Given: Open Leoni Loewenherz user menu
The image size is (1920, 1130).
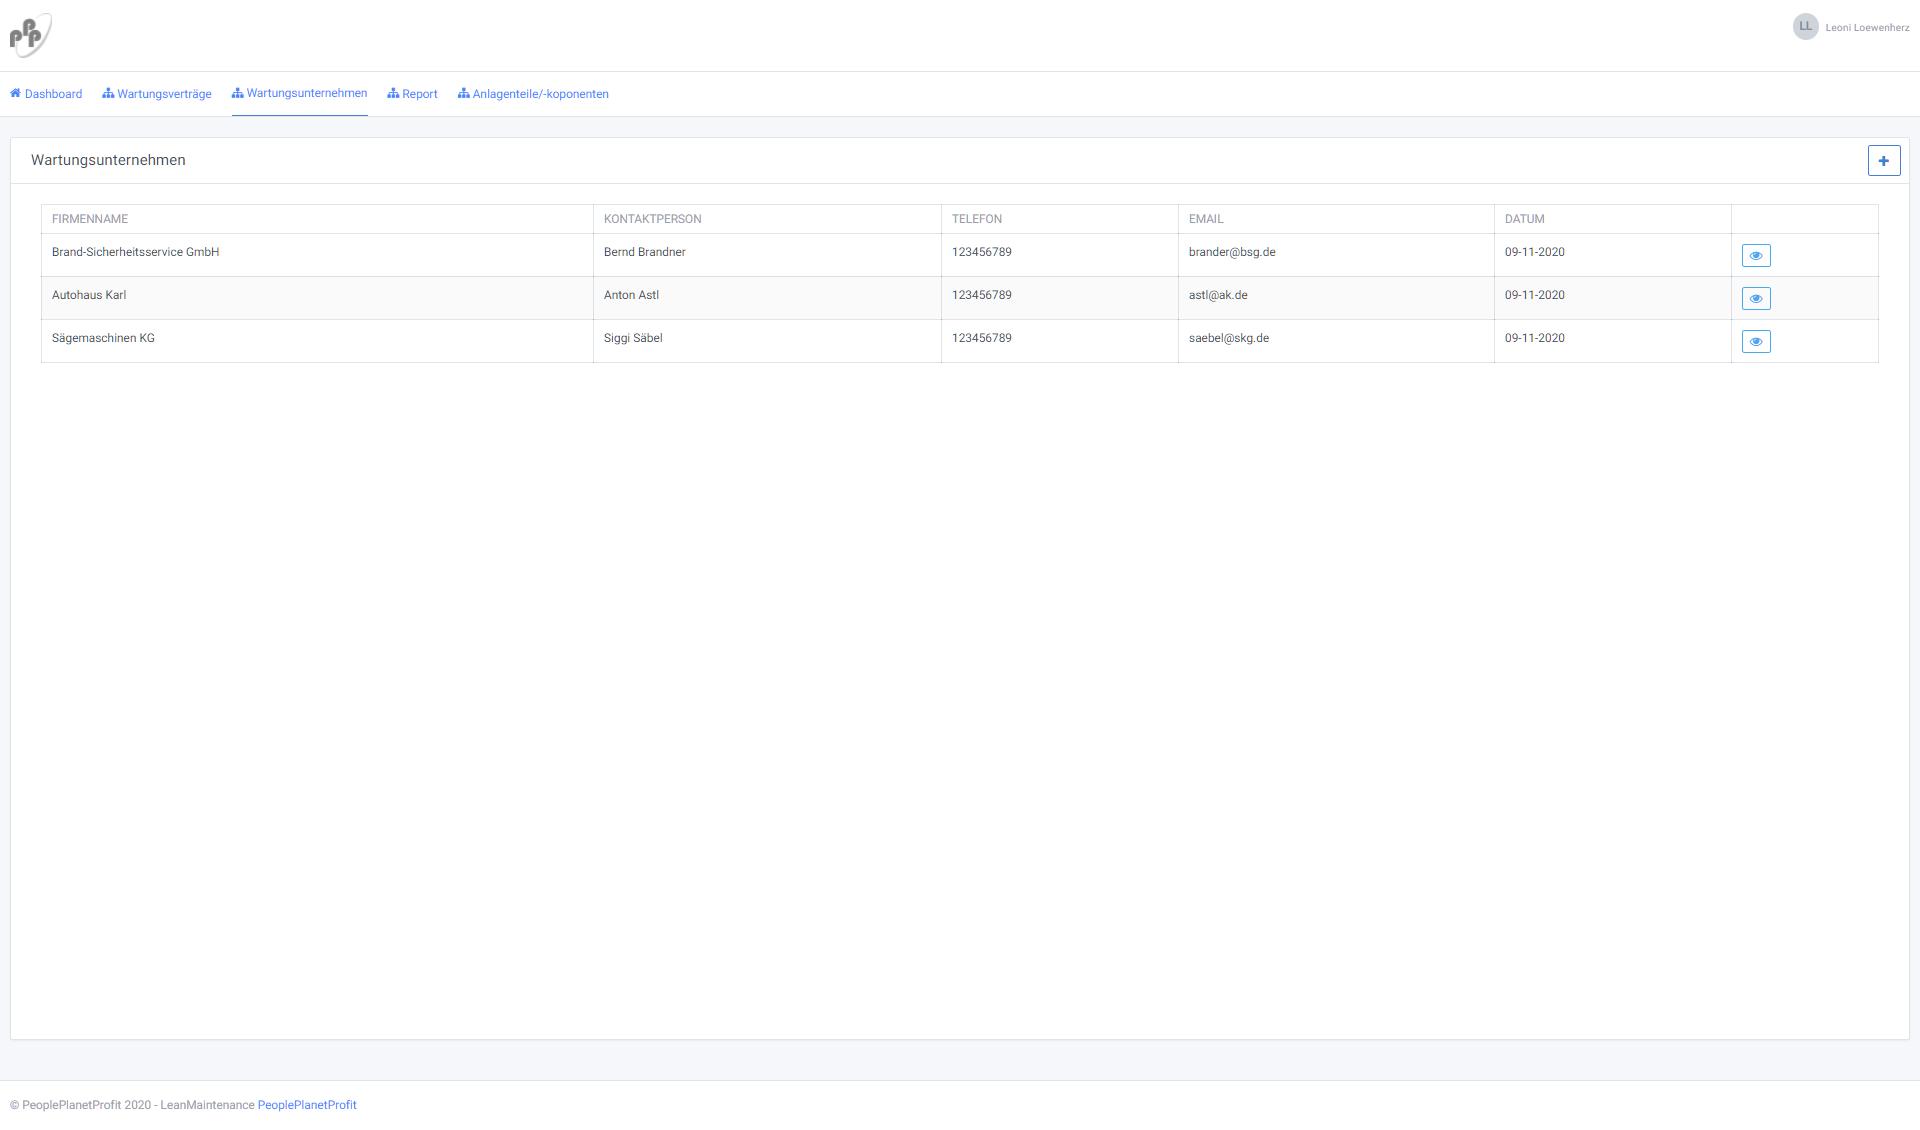Looking at the screenshot, I should click(1866, 28).
